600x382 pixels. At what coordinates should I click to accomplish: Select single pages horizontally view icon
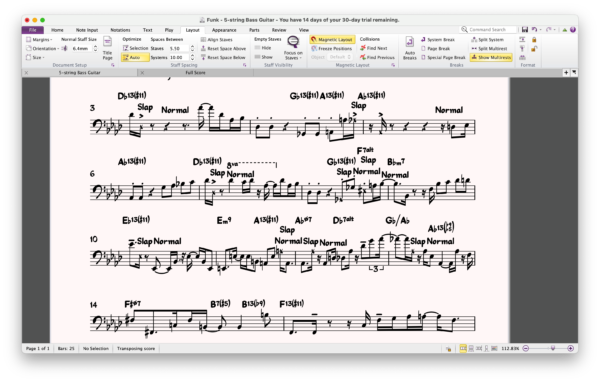click(479, 348)
